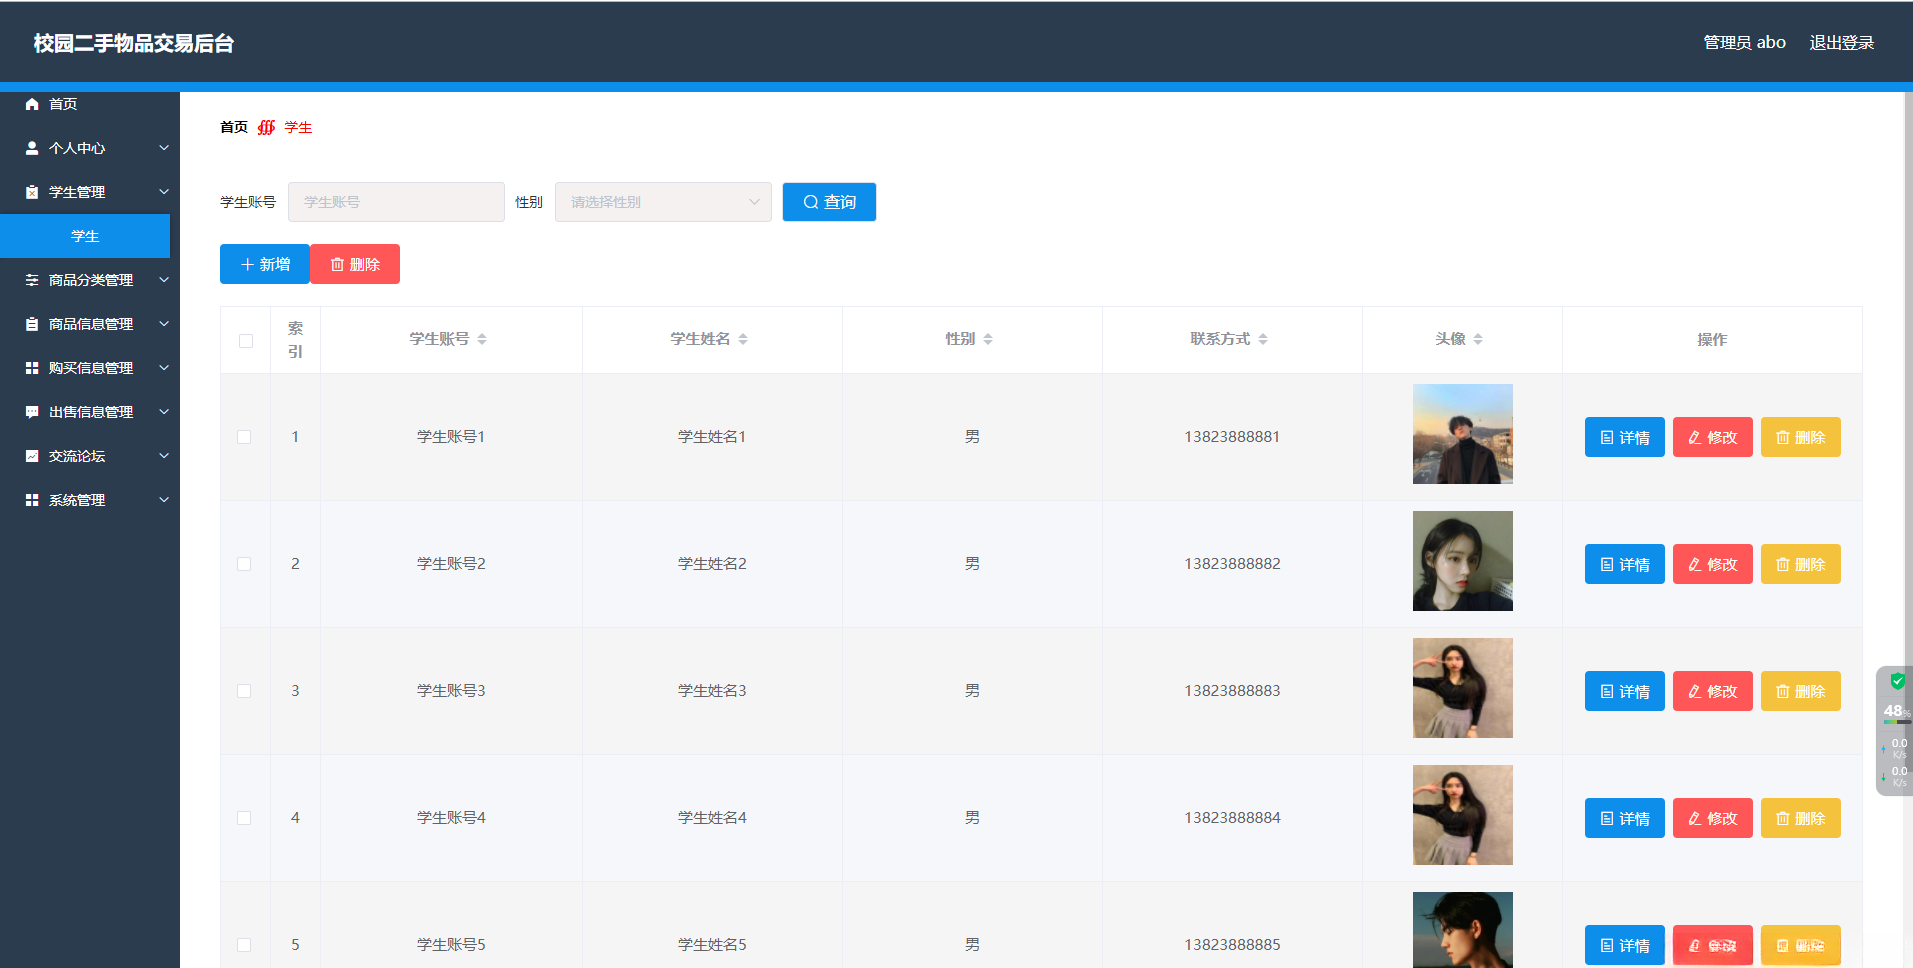Collapse the 学生管理 sidebar menu chevron
The image size is (1913, 968).
163,191
